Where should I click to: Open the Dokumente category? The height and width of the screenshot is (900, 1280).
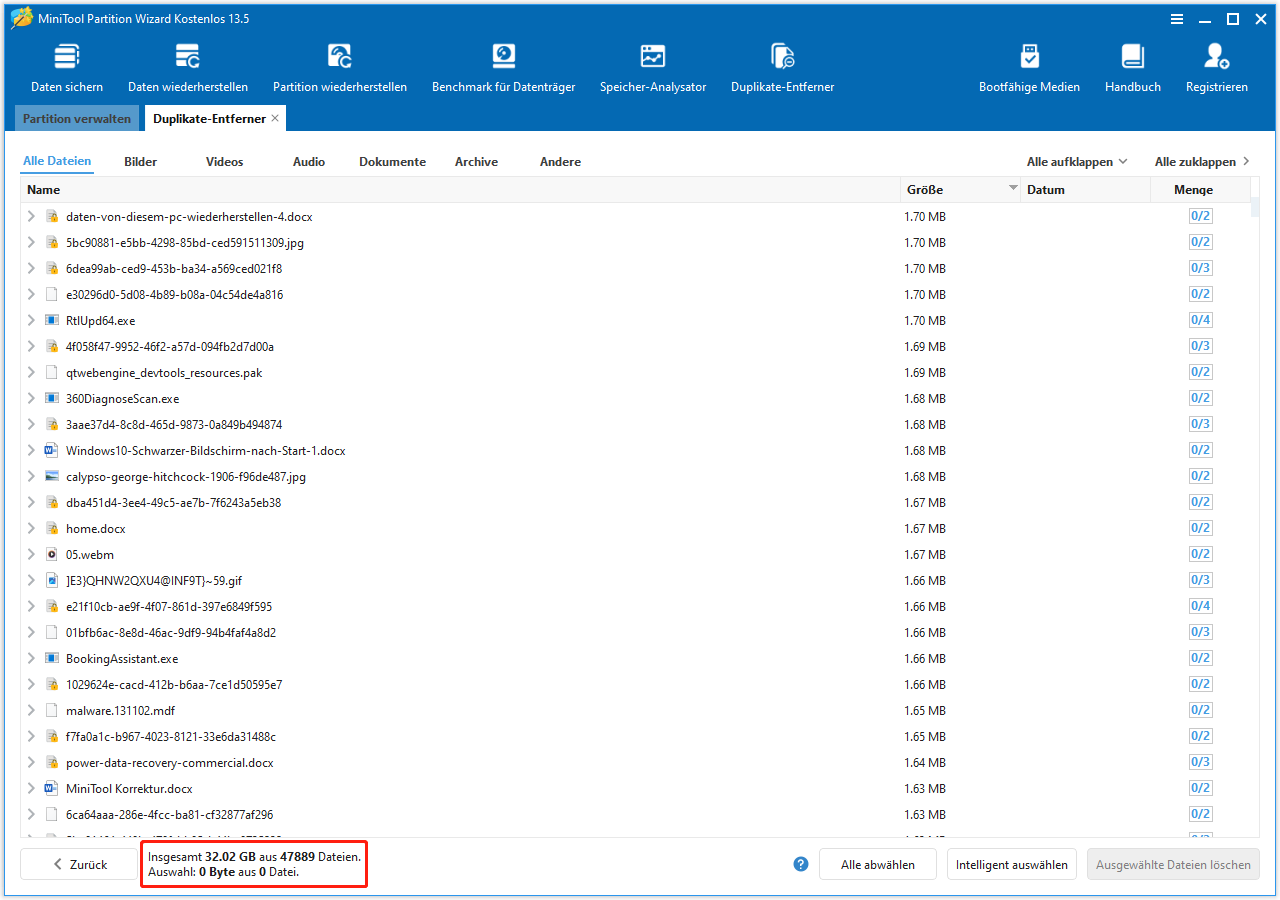tap(392, 161)
